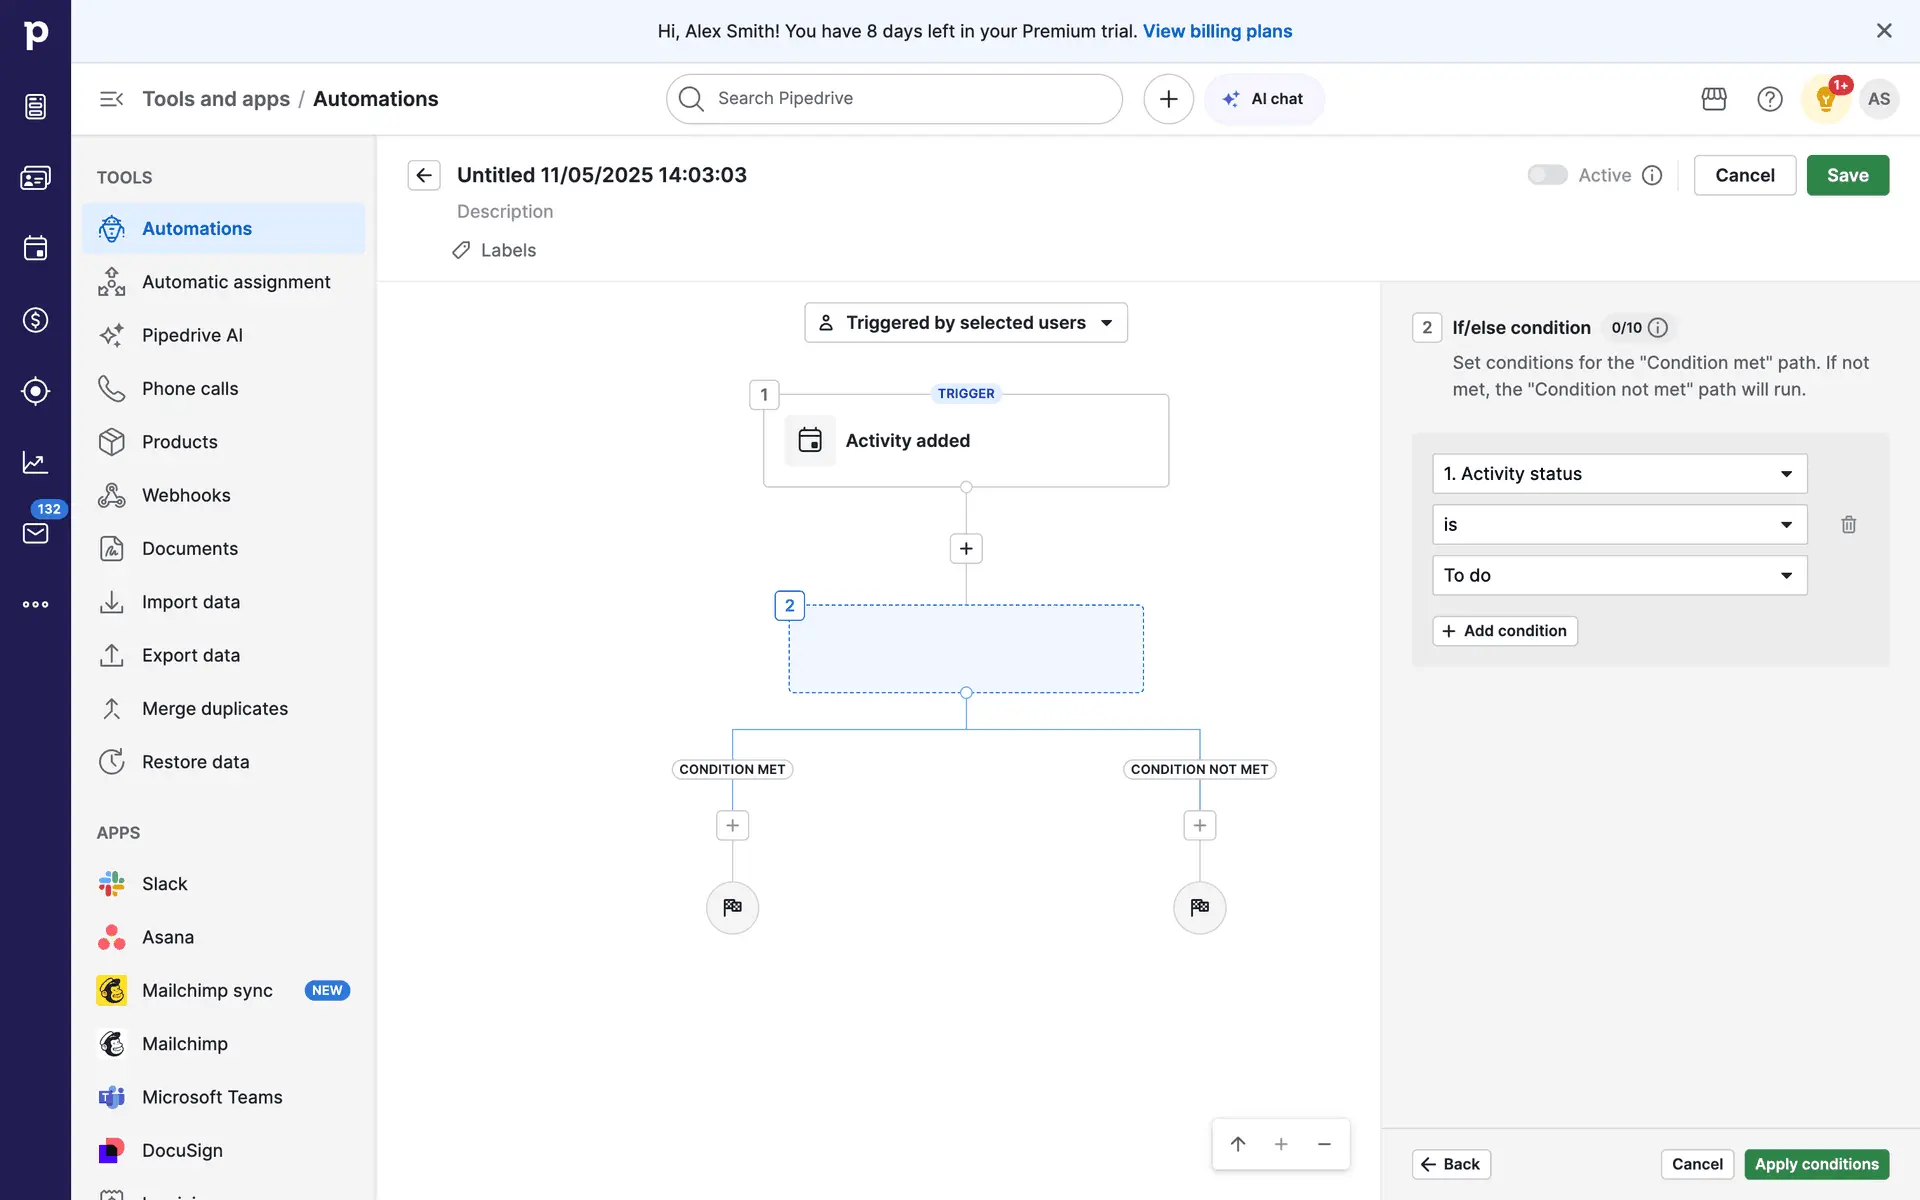Viewport: 1920px width, 1200px height.
Task: Click the Condition met finish flag icon
Action: click(x=732, y=907)
